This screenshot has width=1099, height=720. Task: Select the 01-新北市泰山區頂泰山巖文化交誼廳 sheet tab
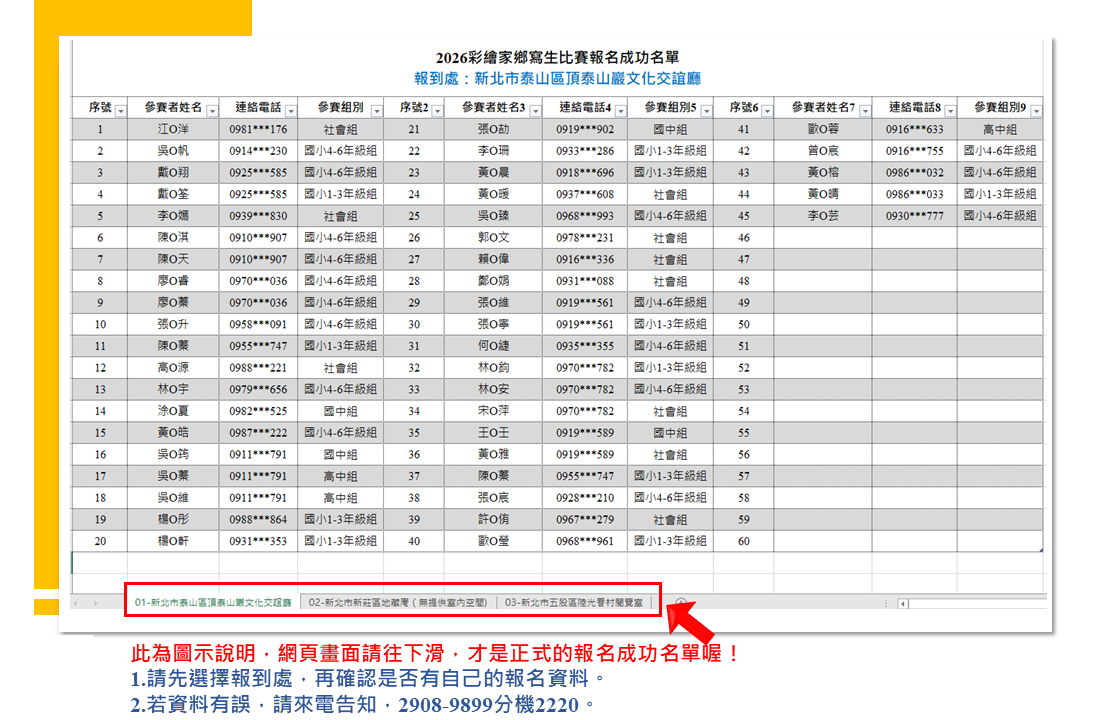click(212, 603)
